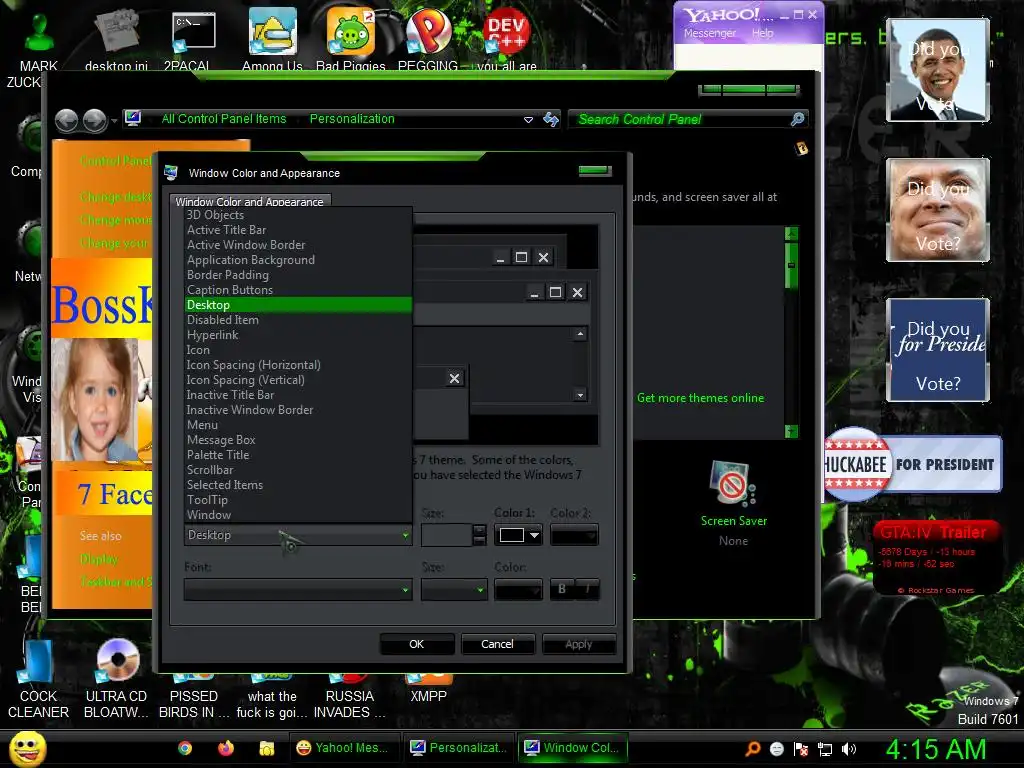
Task: Choose ToolTip from the item list
Action: pyautogui.click(x=298, y=500)
